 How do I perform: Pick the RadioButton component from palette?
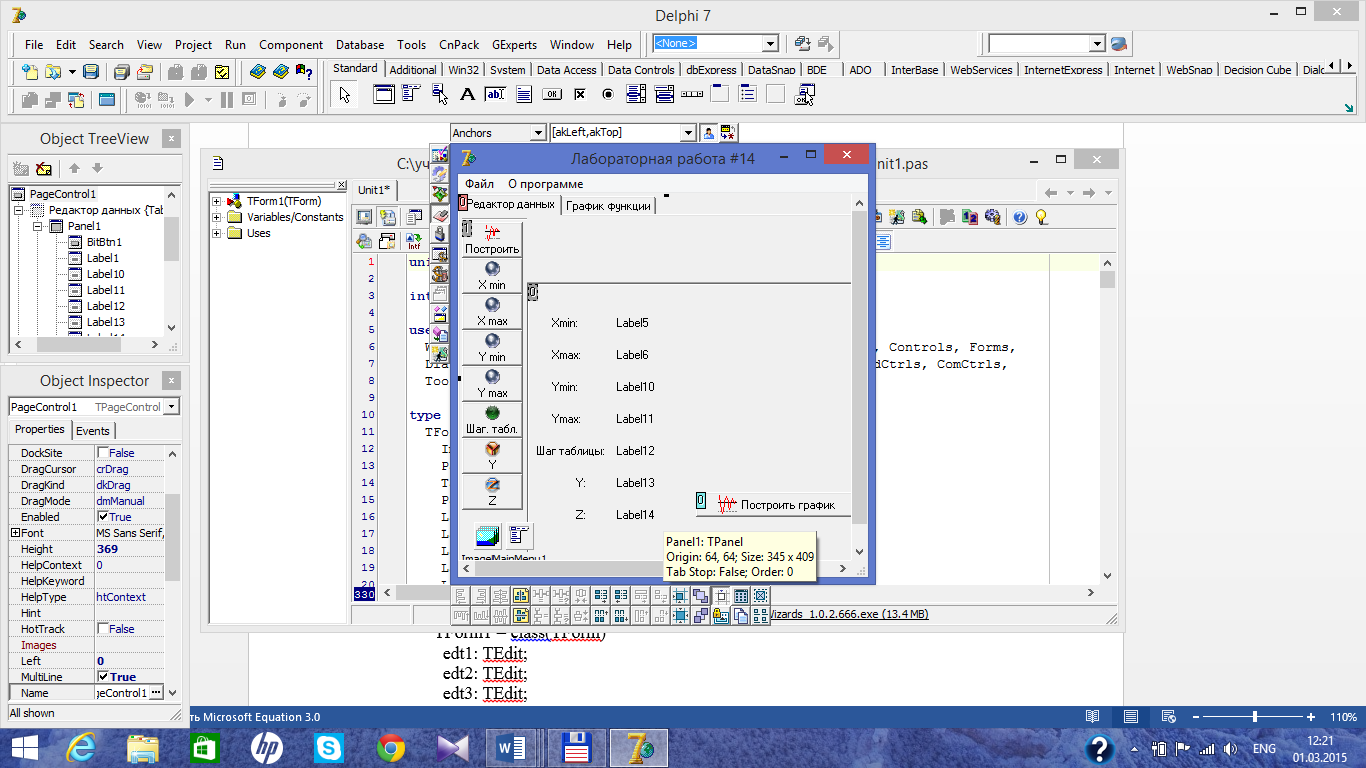point(607,95)
